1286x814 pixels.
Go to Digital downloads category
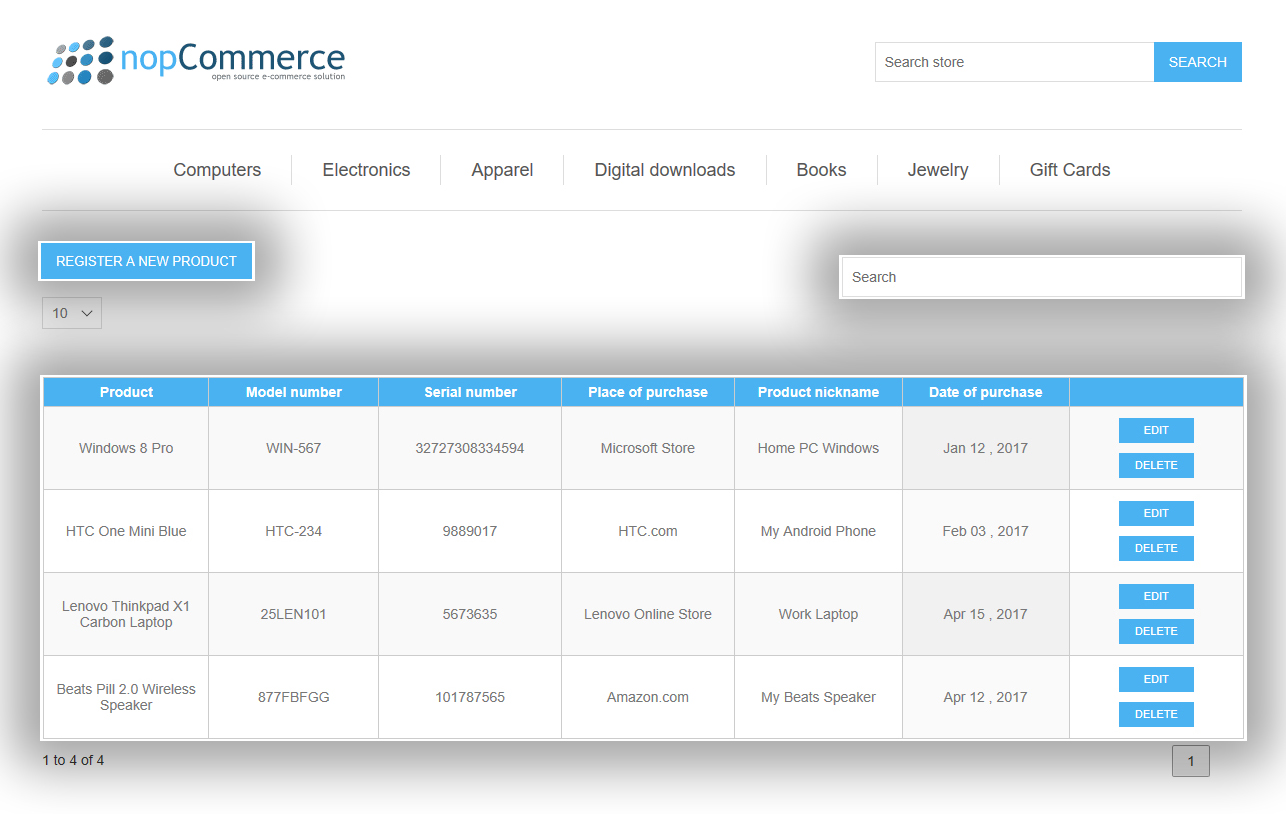point(665,170)
